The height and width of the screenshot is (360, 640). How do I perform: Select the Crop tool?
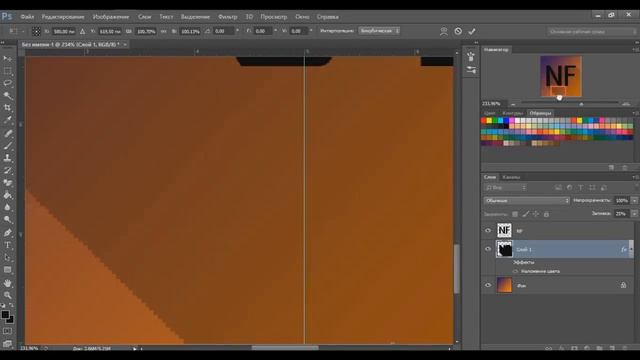7,108
